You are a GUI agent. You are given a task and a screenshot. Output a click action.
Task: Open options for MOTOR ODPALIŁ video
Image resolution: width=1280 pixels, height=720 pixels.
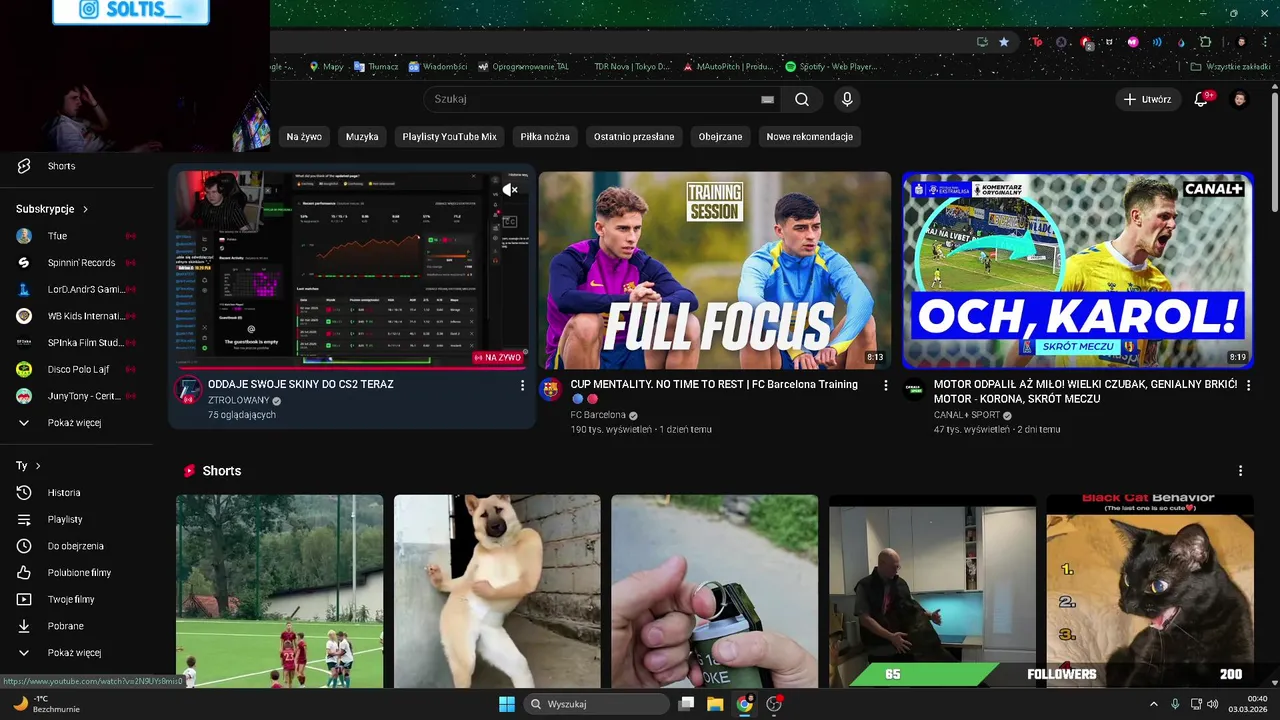pyautogui.click(x=1248, y=385)
